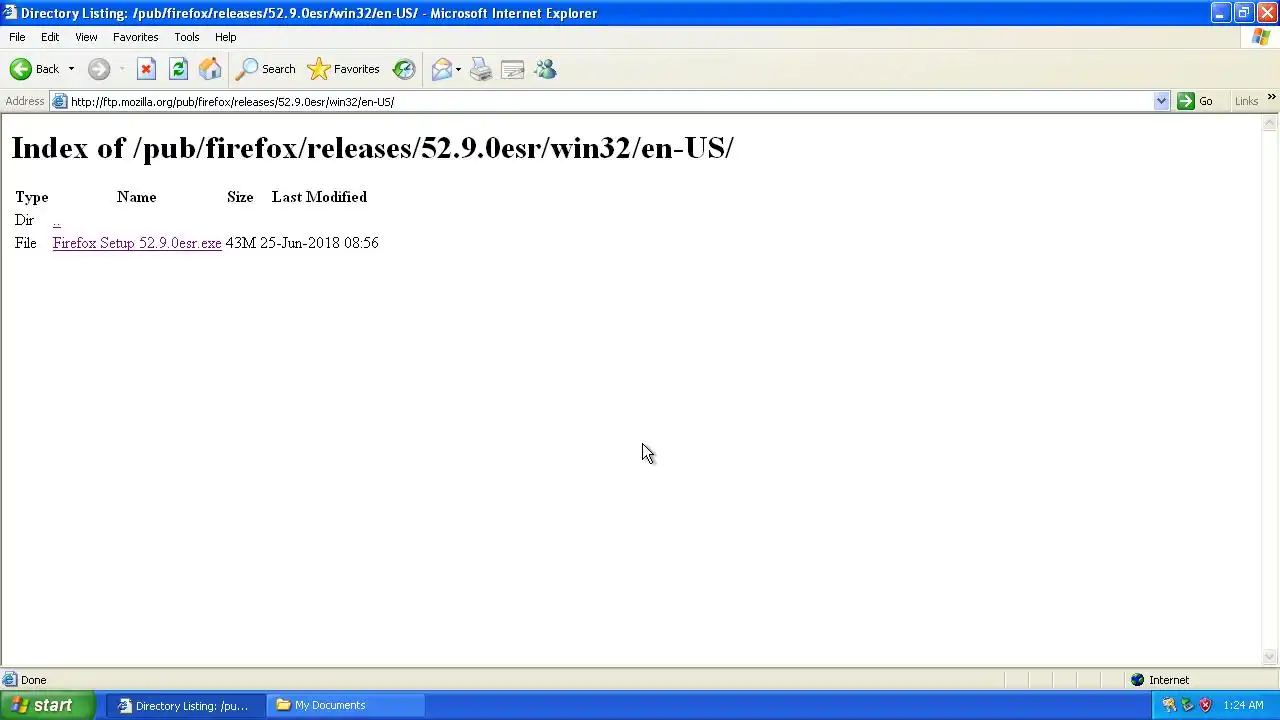Screen dimensions: 1280x720
Task: Open the Edit menu
Action: point(50,37)
